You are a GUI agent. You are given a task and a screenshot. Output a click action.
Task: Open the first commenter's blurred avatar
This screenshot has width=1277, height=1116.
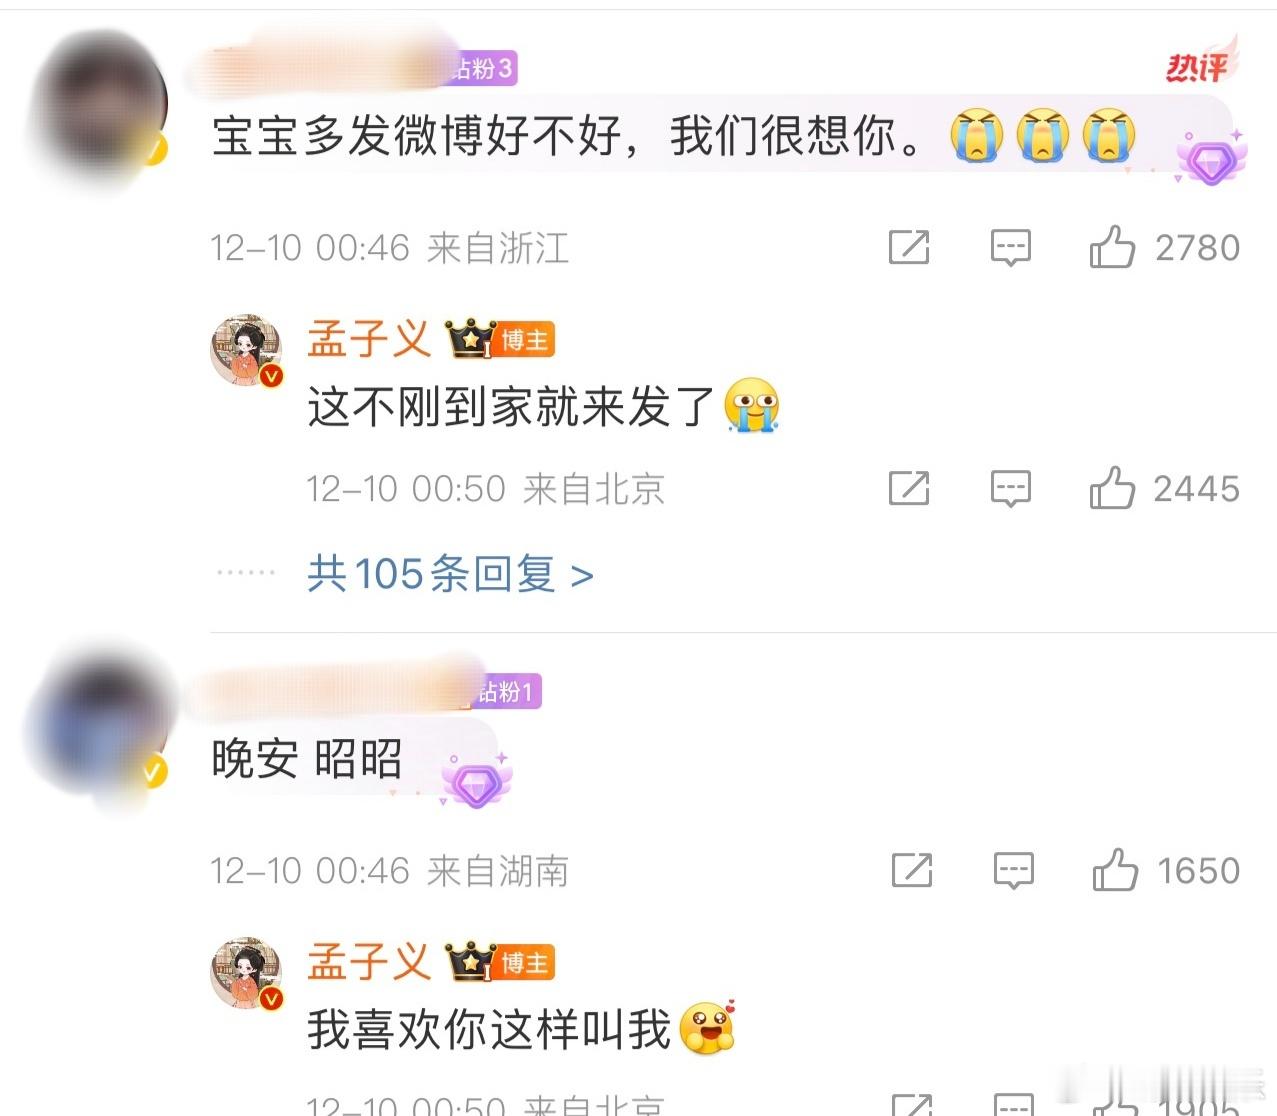tap(98, 104)
